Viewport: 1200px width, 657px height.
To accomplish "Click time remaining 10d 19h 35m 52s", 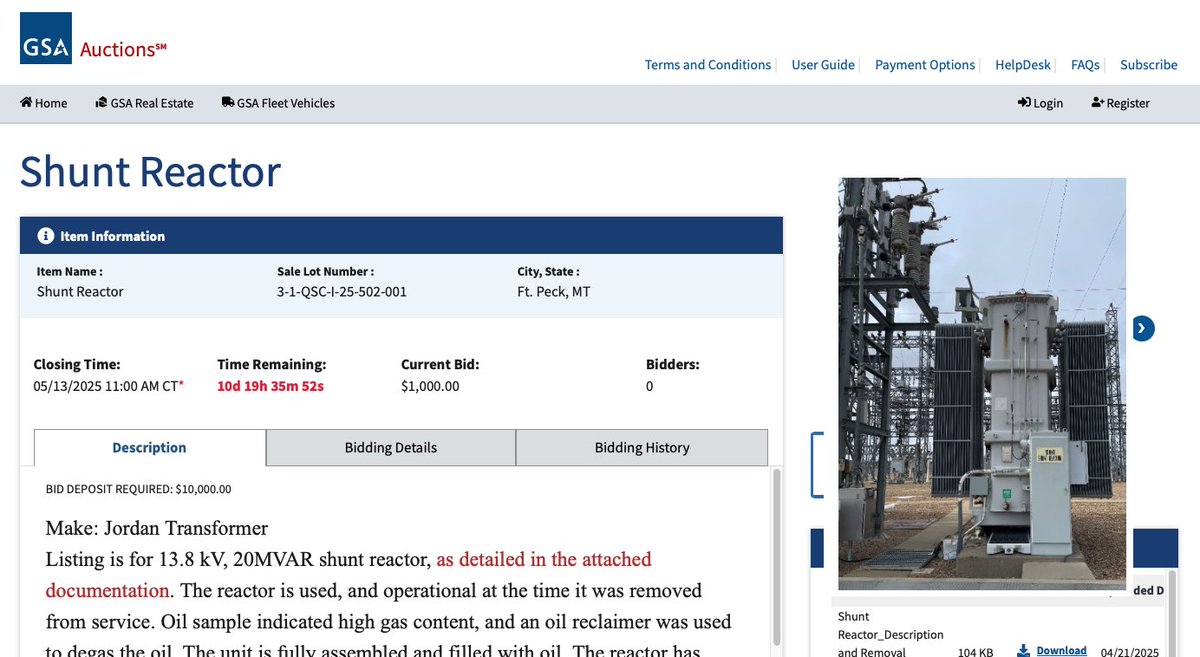I will coord(270,386).
